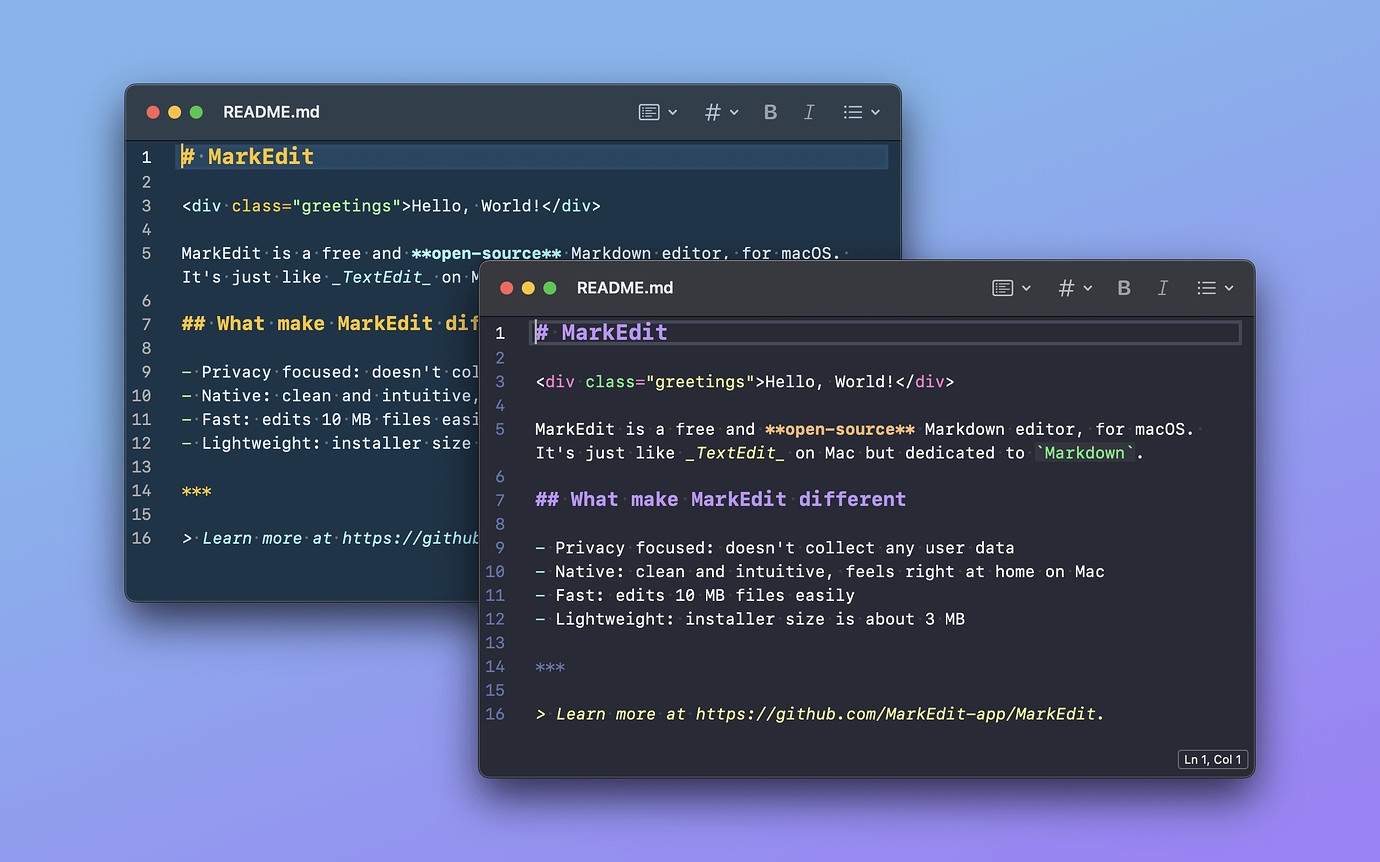Image resolution: width=1380 pixels, height=862 pixels.
Task: Click the green `Markdown` code text
Action: click(1085, 453)
